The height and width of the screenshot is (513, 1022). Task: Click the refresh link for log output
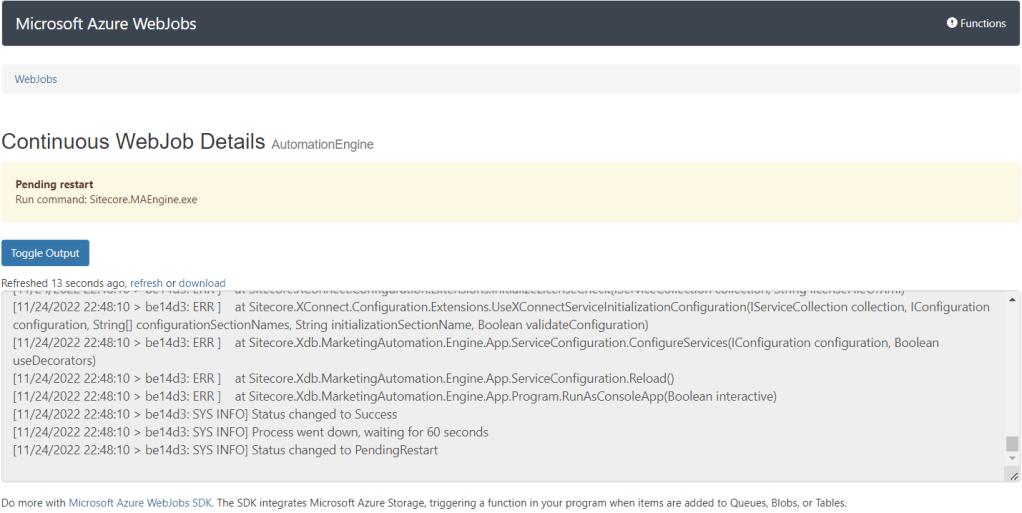click(x=146, y=283)
